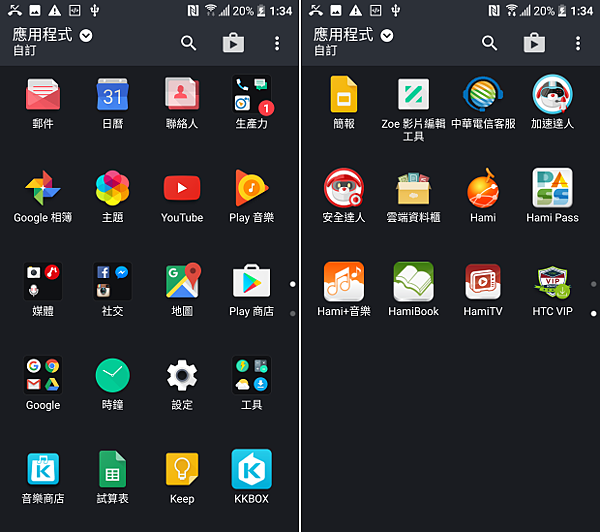Open the 雲端資料櫃 app
Image resolution: width=600 pixels, height=532 pixels.
(413, 188)
